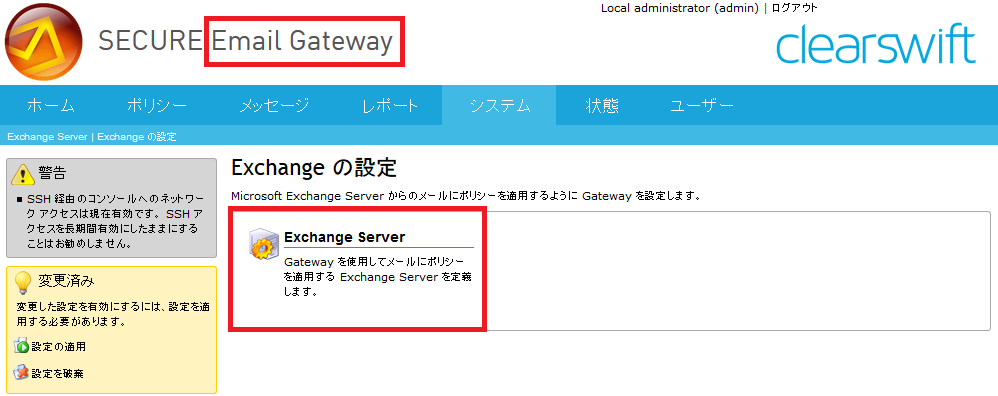Click the orange Clearswift orb logo
The image size is (998, 396).
click(x=43, y=42)
